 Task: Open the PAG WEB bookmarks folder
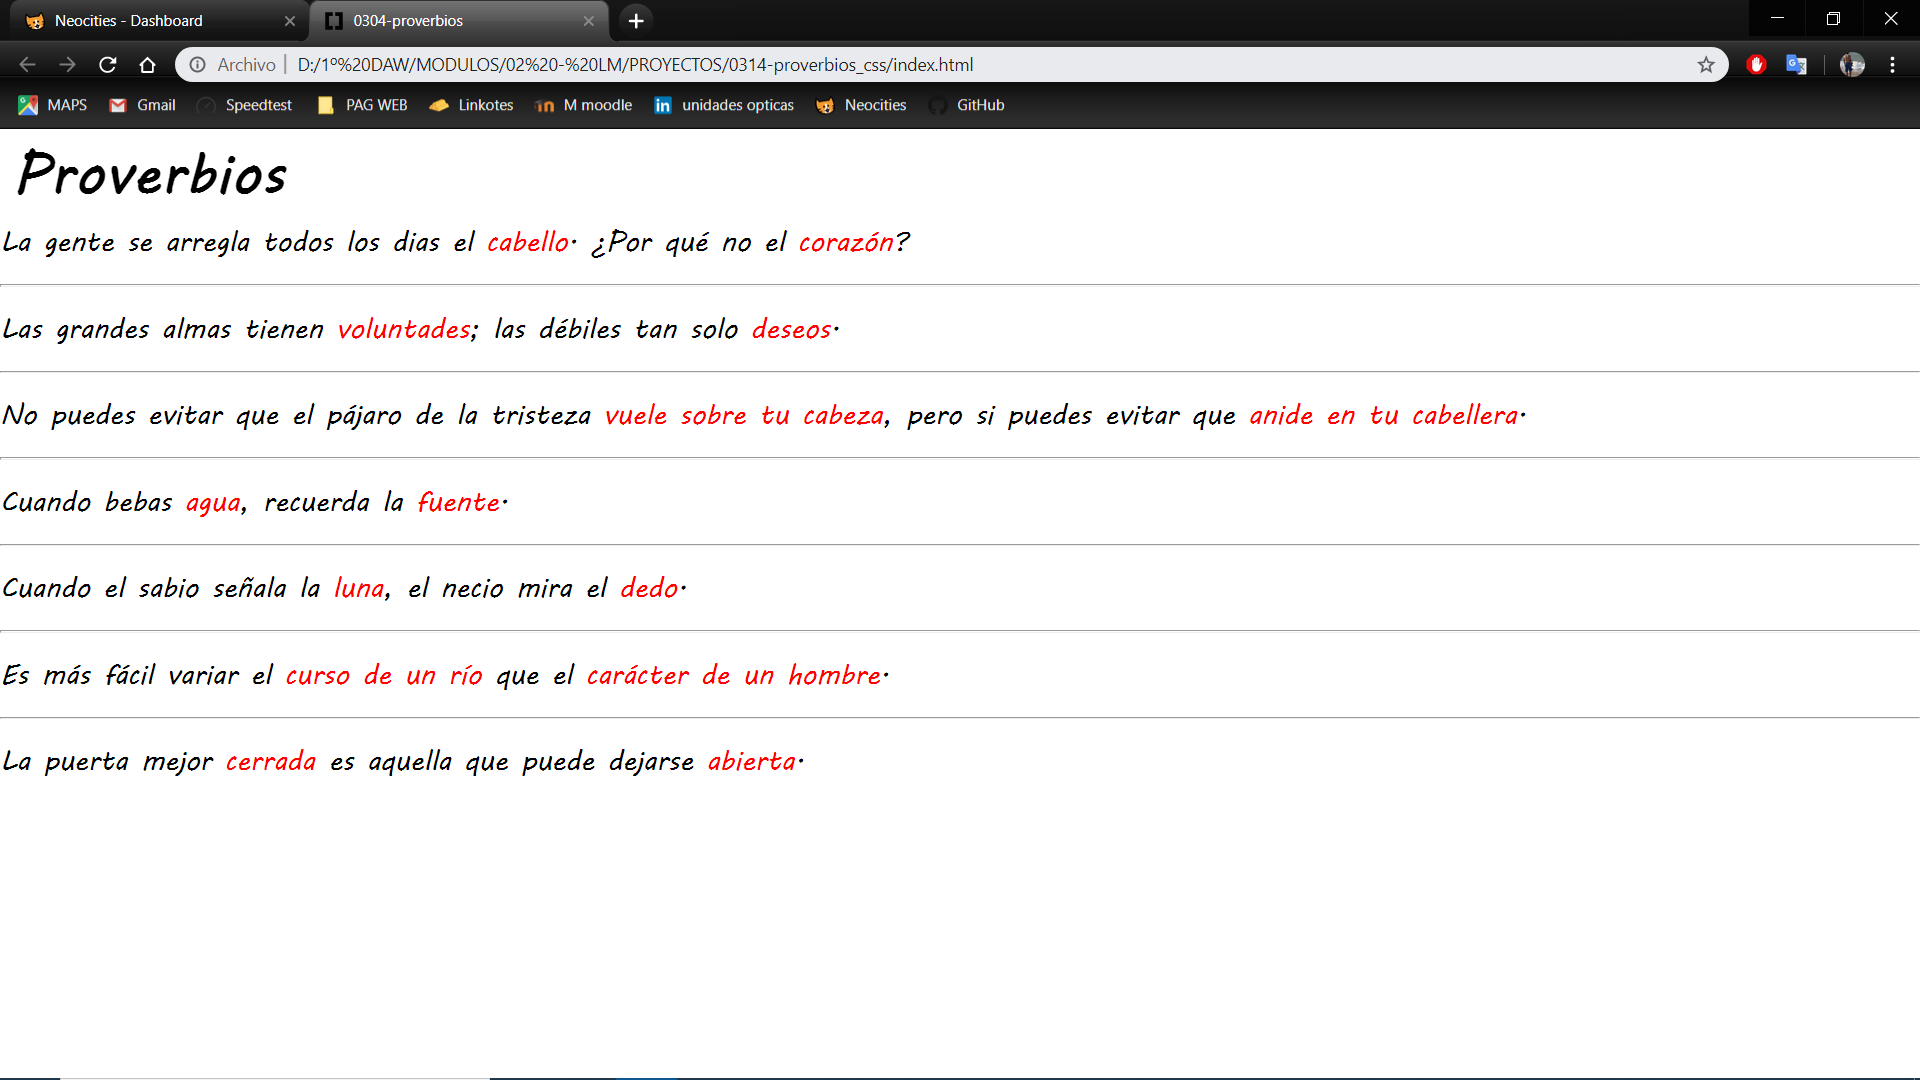coord(362,105)
